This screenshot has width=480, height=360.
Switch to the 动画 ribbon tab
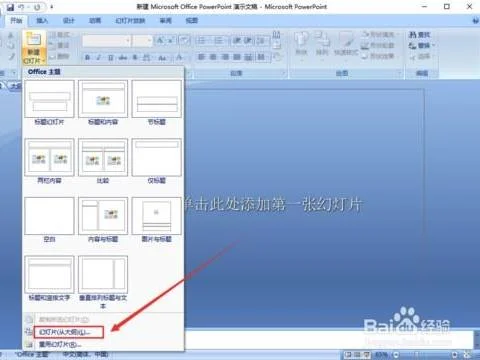[95, 21]
